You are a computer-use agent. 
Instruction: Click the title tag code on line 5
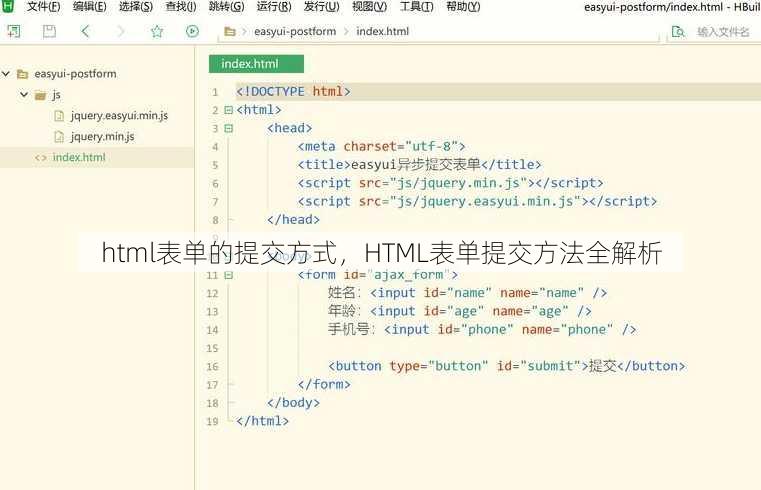[419, 165]
